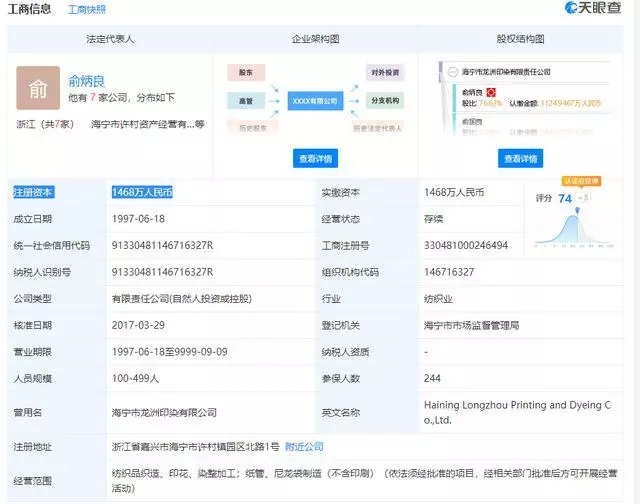
Task: Click the 高管 node in the structure diagram
Action: (245, 101)
